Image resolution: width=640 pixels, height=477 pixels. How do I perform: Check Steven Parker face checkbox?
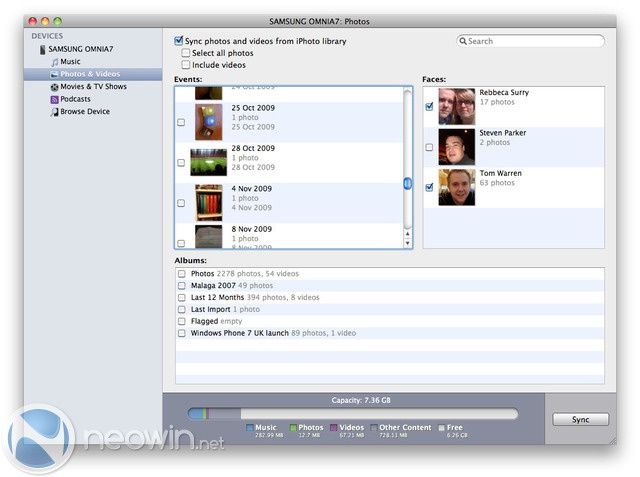click(429, 147)
